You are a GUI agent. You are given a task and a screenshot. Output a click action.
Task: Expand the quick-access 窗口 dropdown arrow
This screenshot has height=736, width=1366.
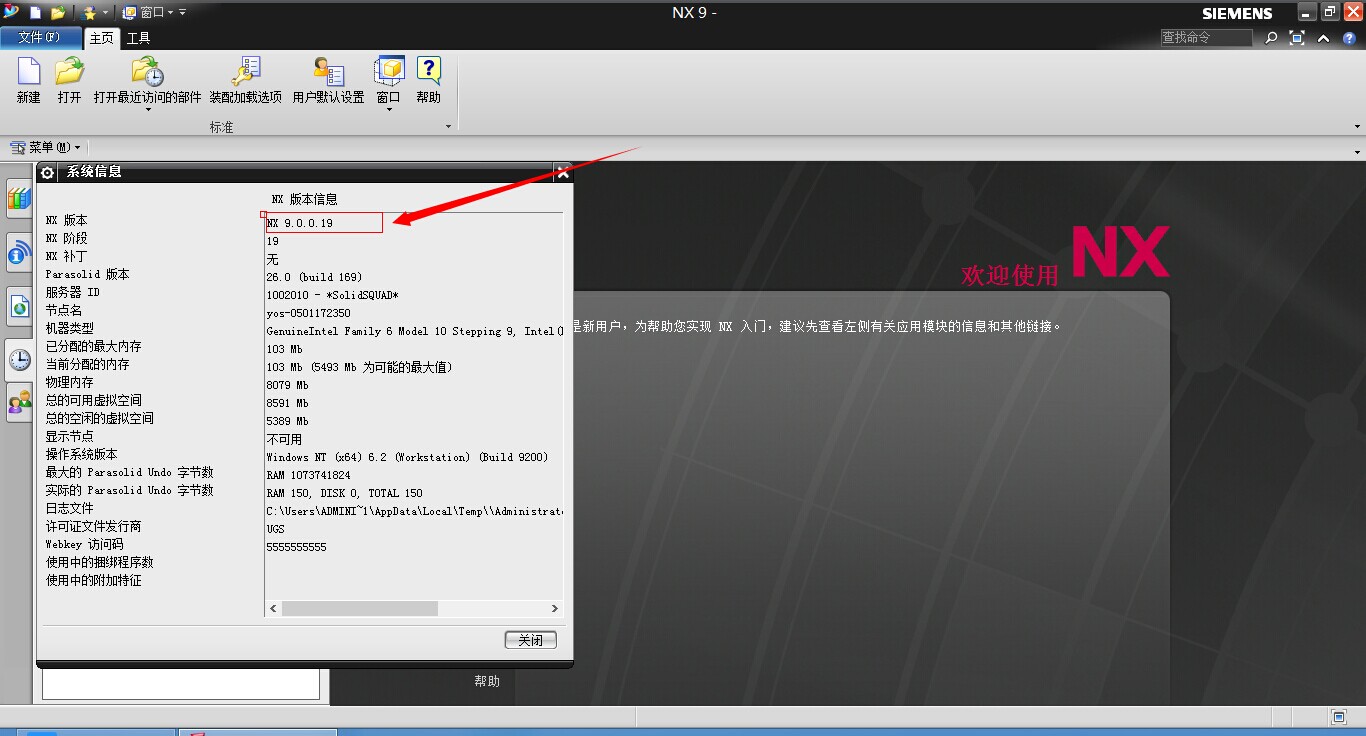170,13
